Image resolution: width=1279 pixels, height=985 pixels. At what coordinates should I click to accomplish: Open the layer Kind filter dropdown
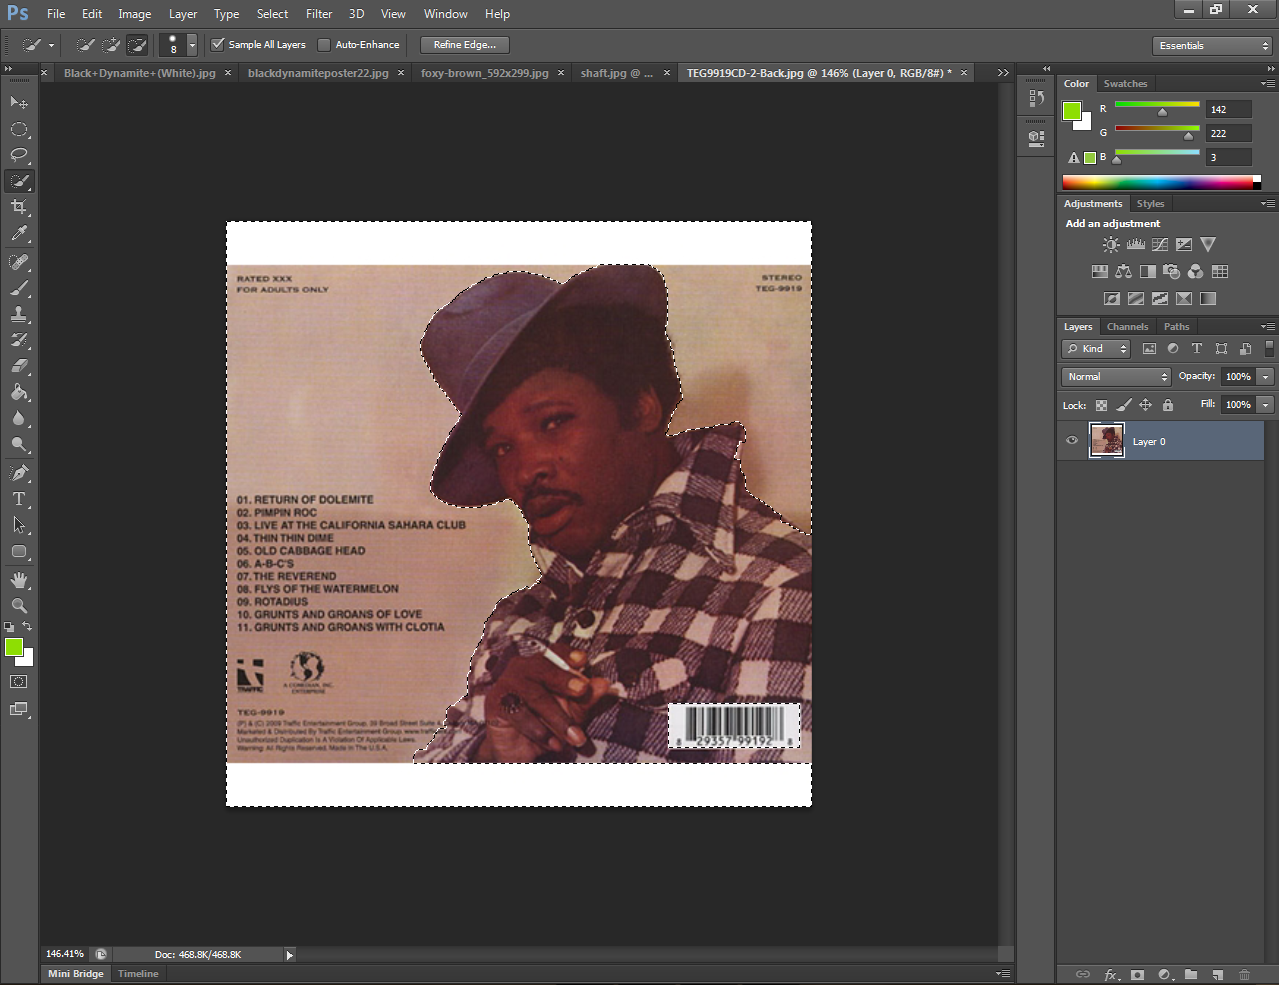pyautogui.click(x=1096, y=349)
